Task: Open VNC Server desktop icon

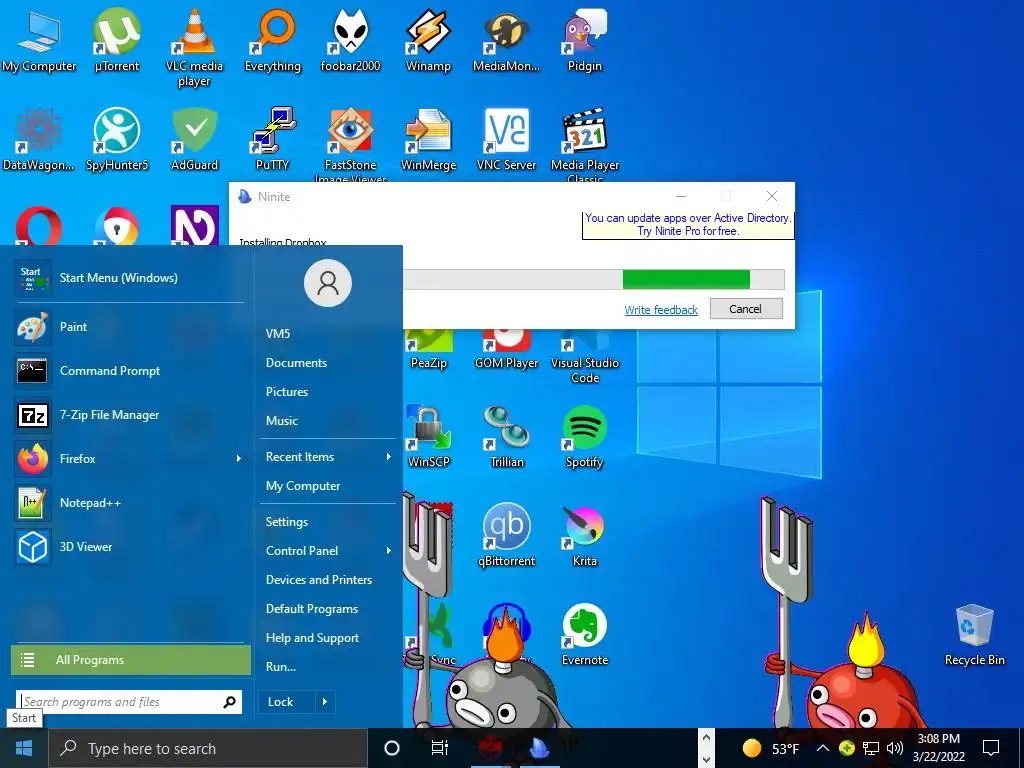Action: (x=507, y=139)
